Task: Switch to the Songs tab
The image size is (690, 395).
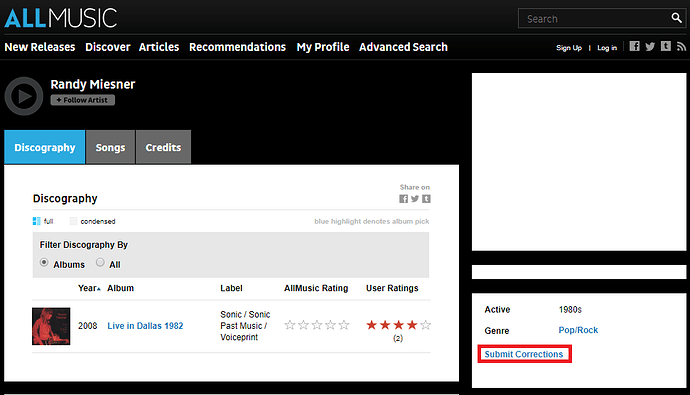Action: [x=110, y=147]
